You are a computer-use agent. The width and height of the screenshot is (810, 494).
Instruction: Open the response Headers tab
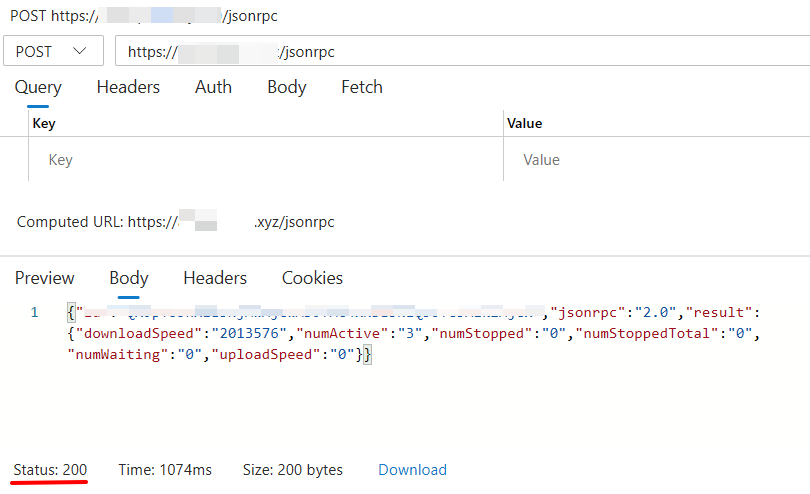click(215, 278)
